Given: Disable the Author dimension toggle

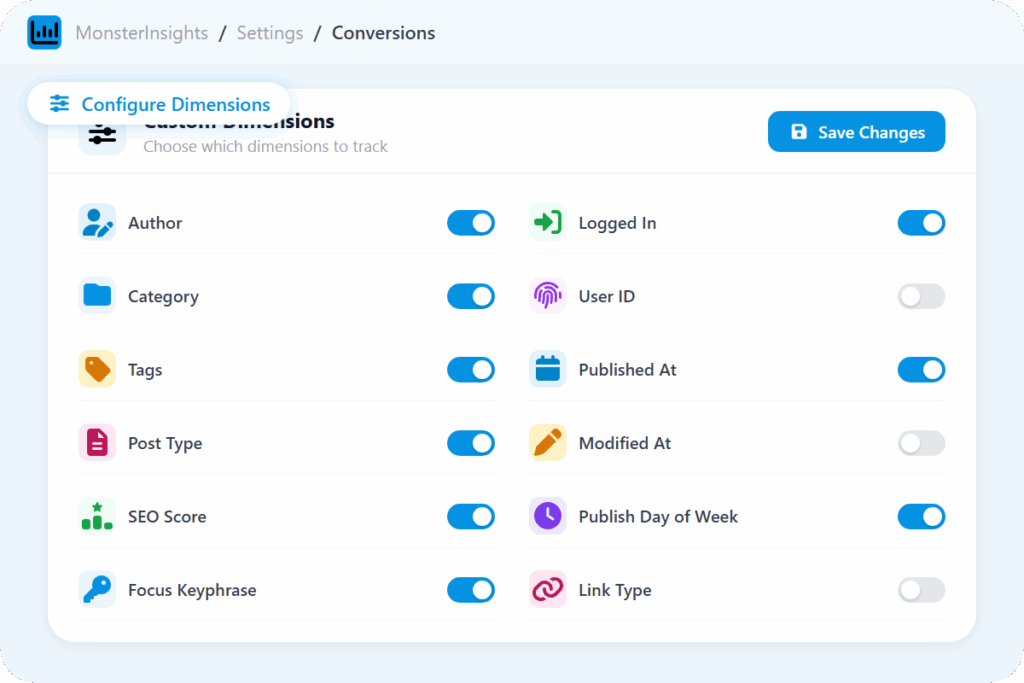Looking at the screenshot, I should 470,223.
